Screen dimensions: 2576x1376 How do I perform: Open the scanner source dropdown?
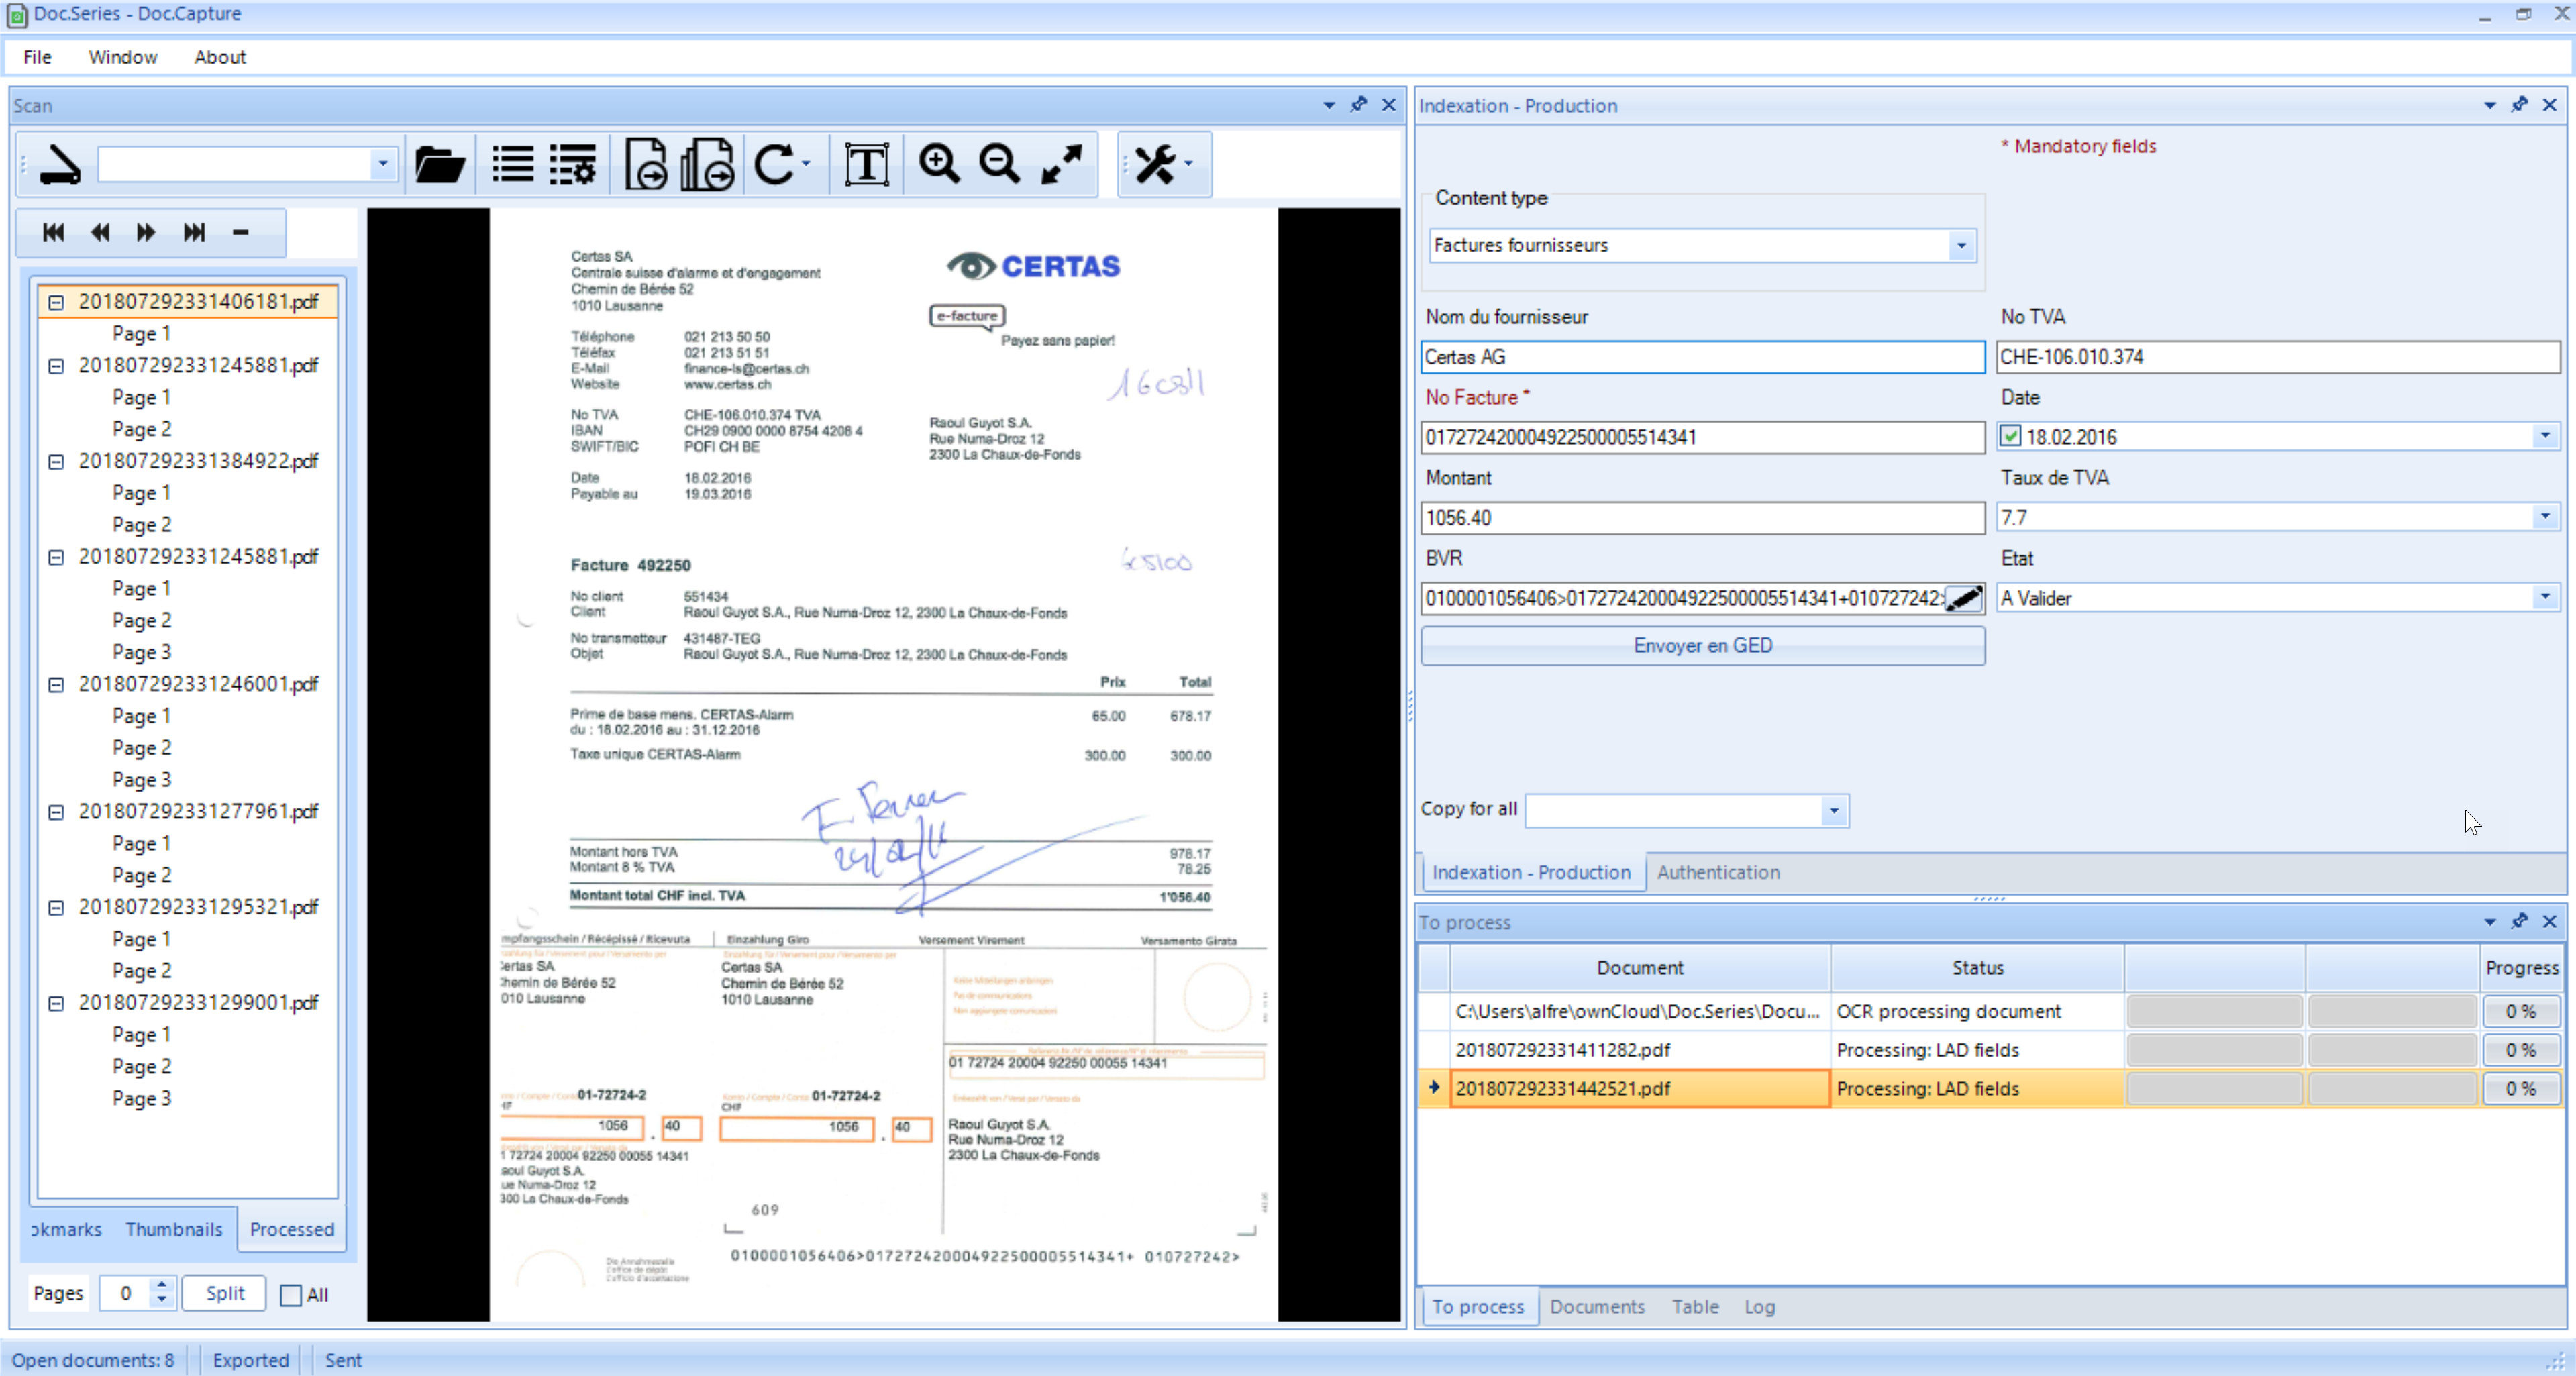coord(382,164)
